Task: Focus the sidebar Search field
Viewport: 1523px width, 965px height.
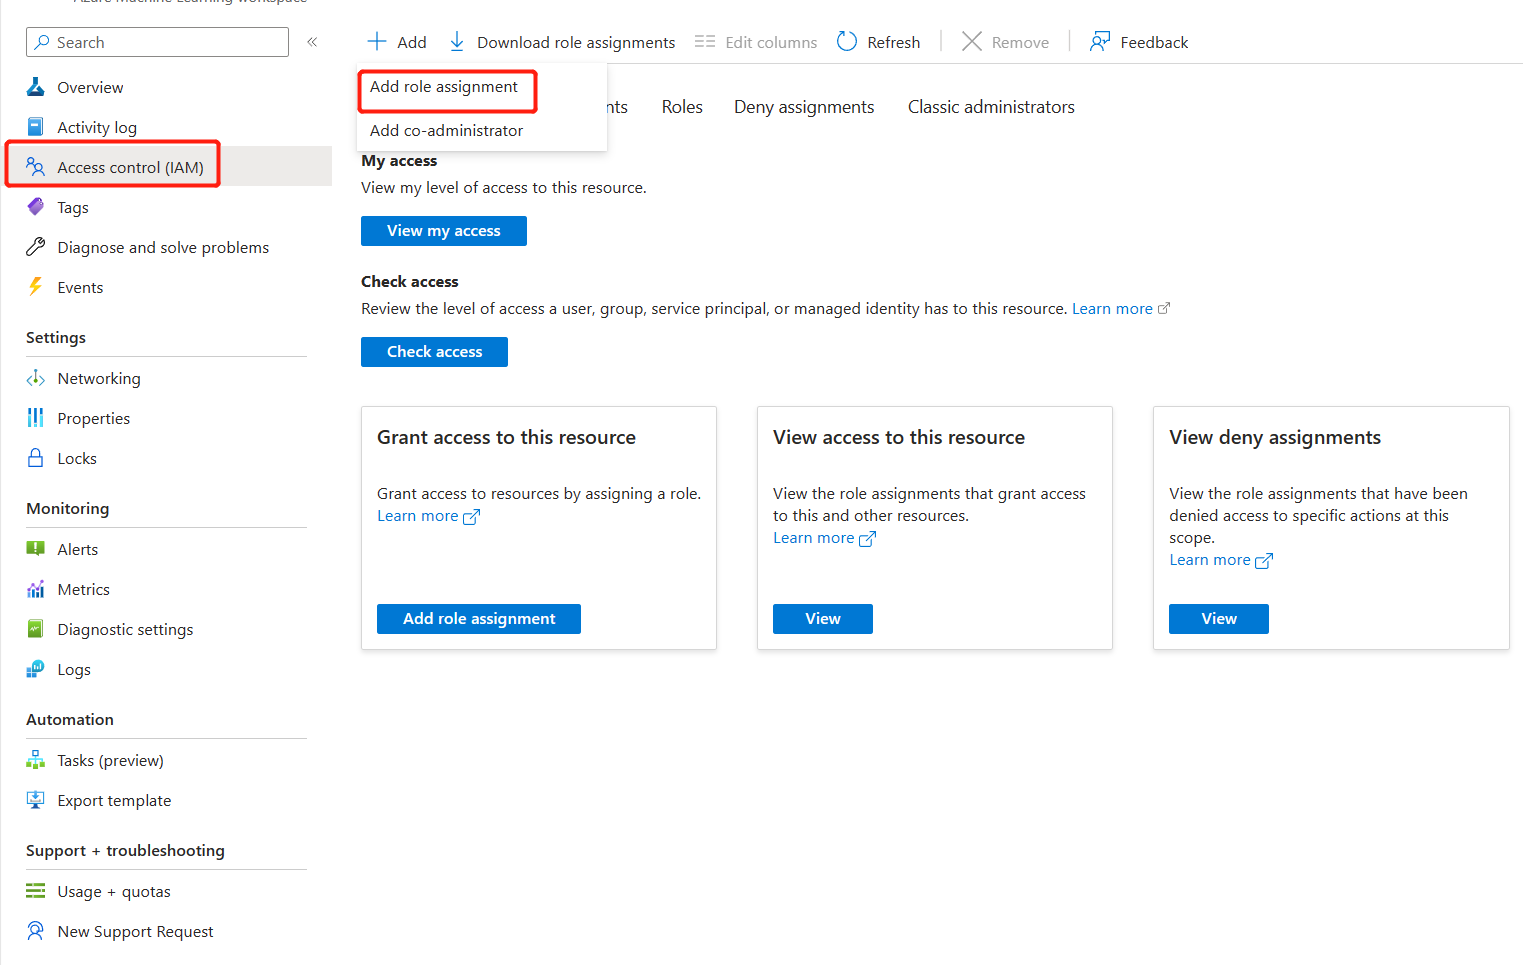Action: point(157,42)
